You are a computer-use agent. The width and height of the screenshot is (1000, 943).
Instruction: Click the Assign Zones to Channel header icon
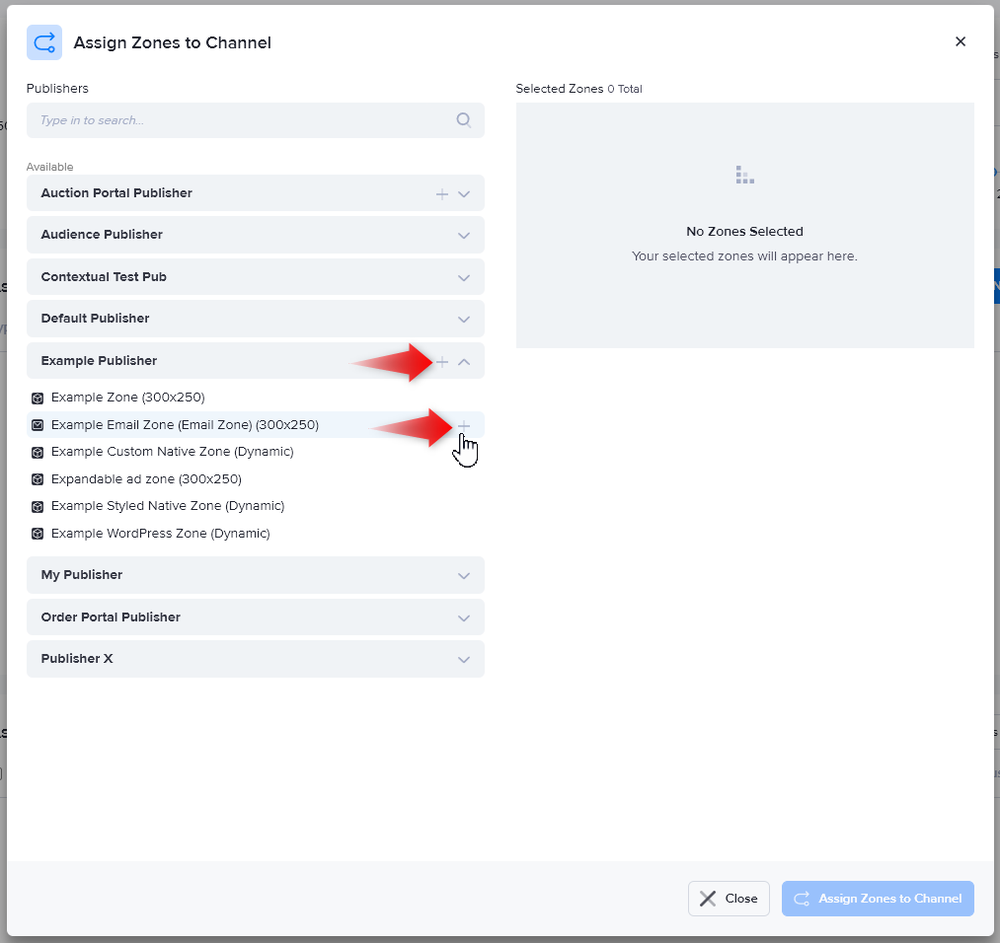tap(44, 43)
